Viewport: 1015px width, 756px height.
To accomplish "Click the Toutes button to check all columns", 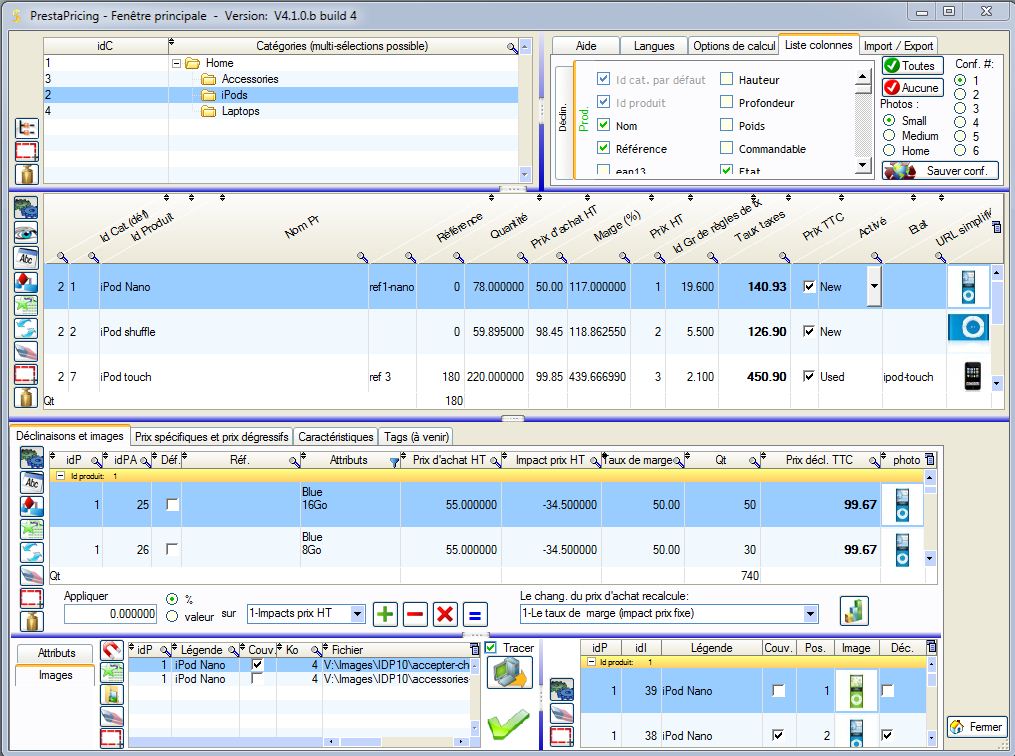I will point(911,65).
